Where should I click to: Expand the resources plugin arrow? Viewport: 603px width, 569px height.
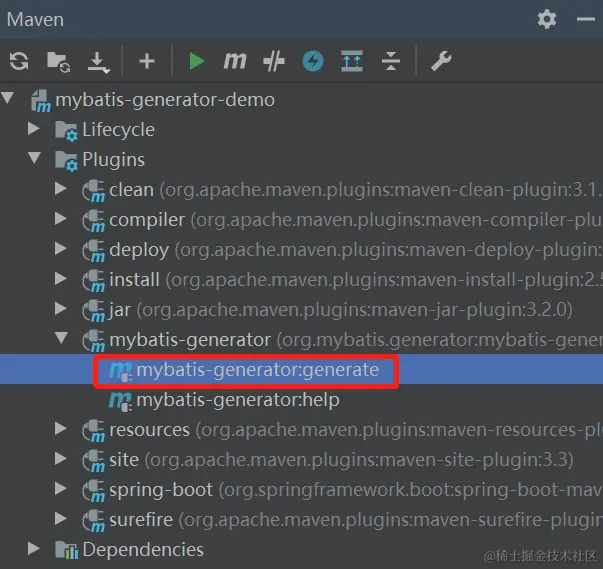pyautogui.click(x=61, y=428)
